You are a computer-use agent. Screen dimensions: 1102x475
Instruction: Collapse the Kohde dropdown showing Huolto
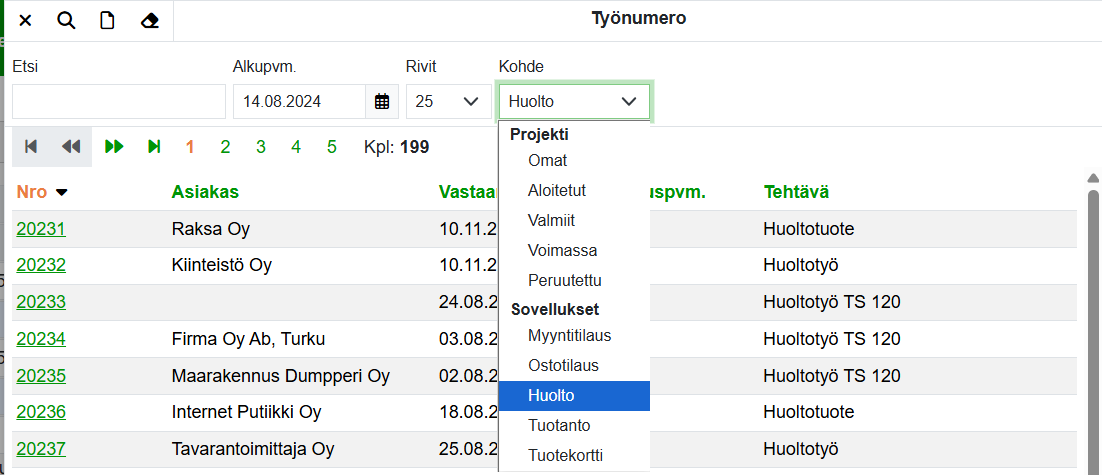(574, 101)
